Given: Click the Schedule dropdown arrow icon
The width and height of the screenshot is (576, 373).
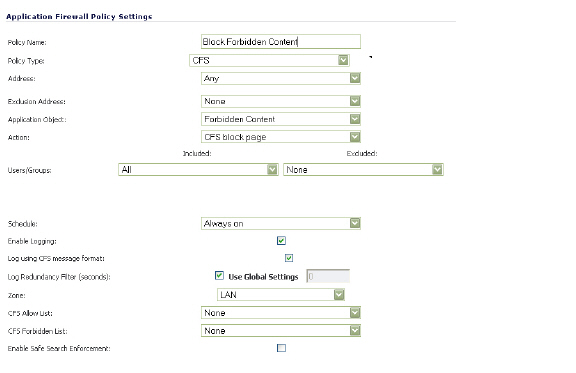Looking at the screenshot, I should pos(355,223).
